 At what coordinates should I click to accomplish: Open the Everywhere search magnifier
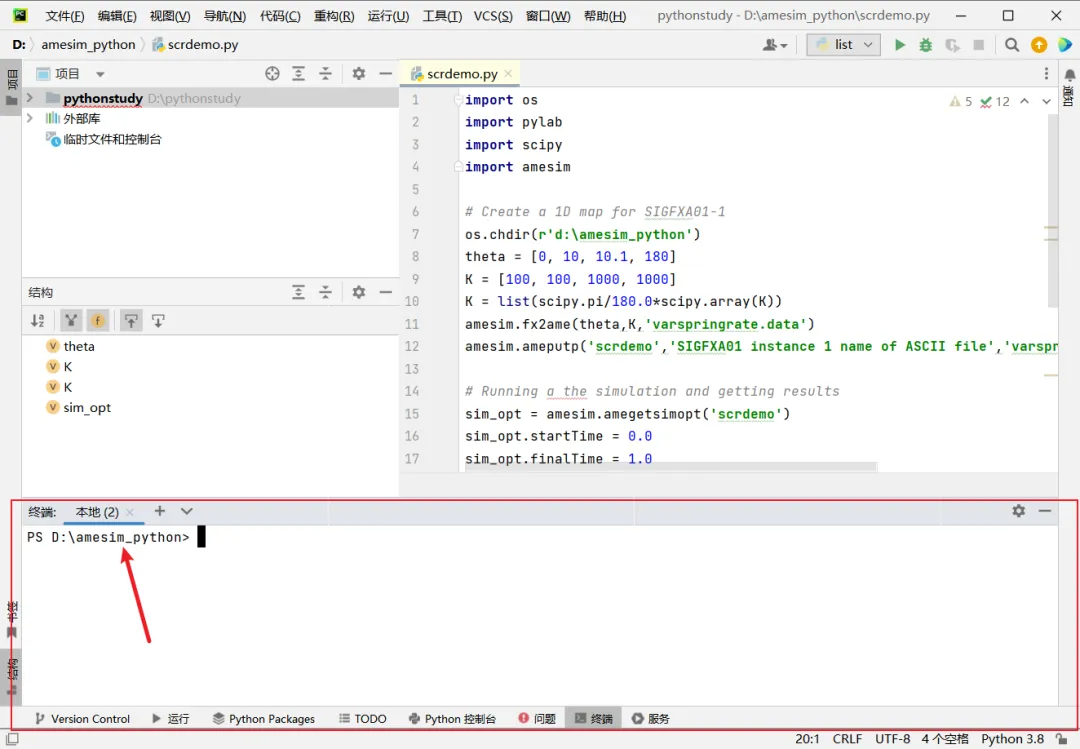coord(1010,44)
